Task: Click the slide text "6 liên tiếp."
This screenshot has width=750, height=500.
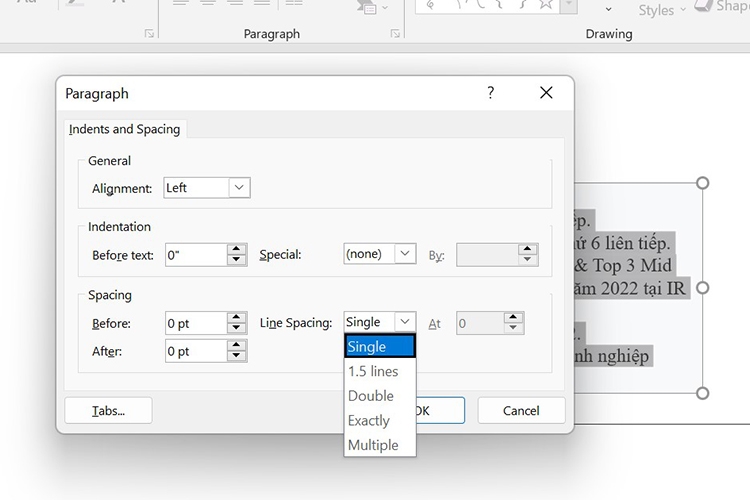Action: click(629, 243)
